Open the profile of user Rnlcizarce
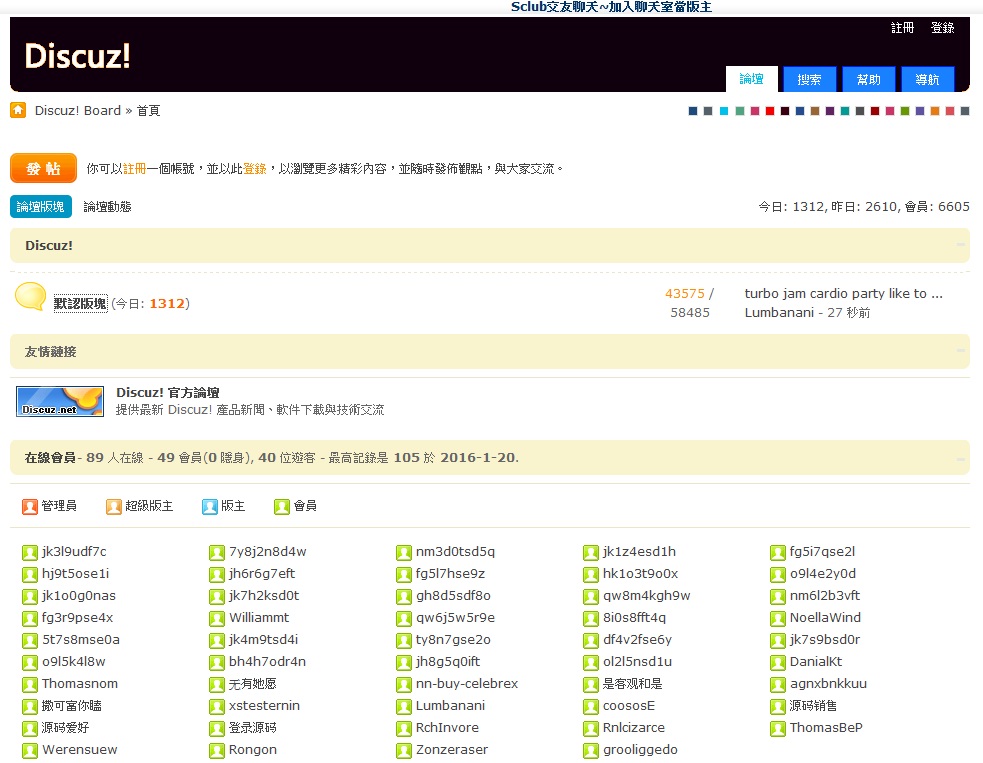 point(634,727)
